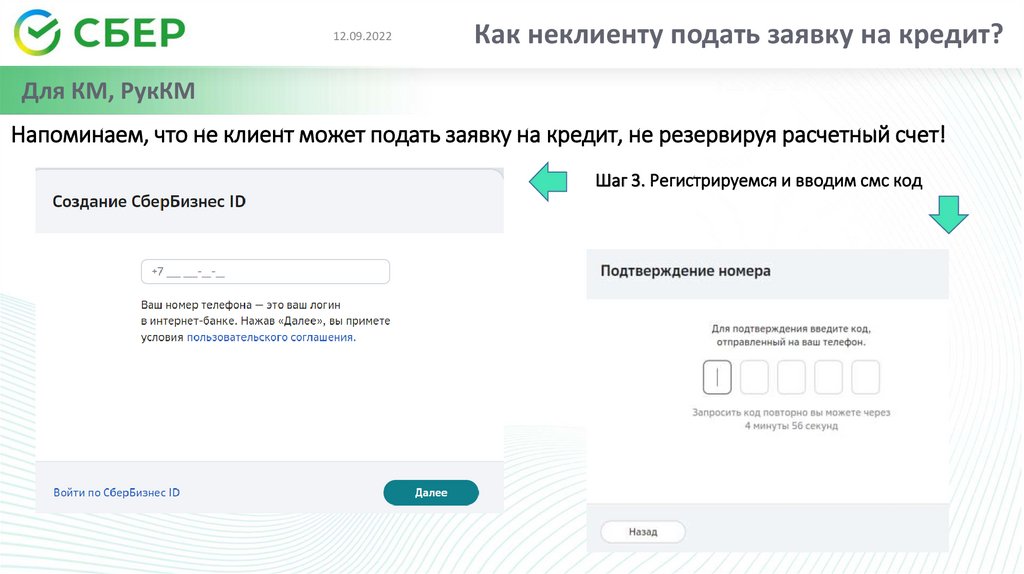This screenshot has width=1024, height=574.
Task: Click the СБЕР wordmark text
Action: click(x=129, y=33)
